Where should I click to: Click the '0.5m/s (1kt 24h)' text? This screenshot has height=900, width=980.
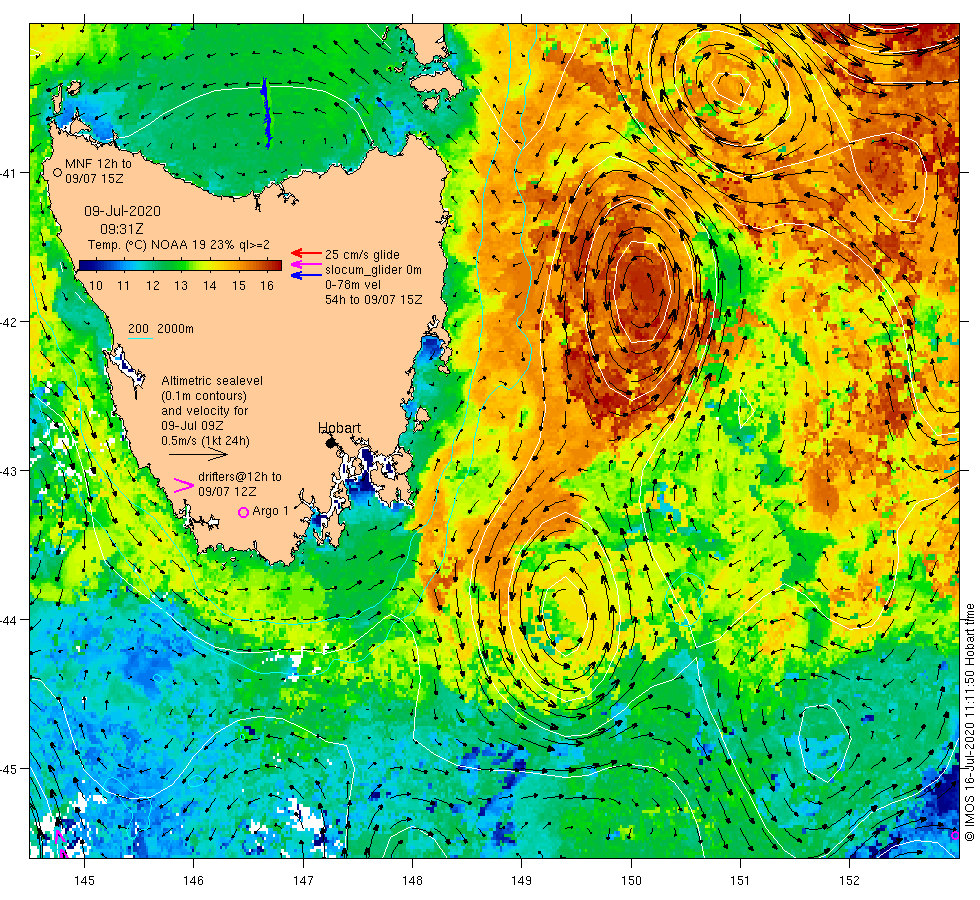[x=206, y=441]
